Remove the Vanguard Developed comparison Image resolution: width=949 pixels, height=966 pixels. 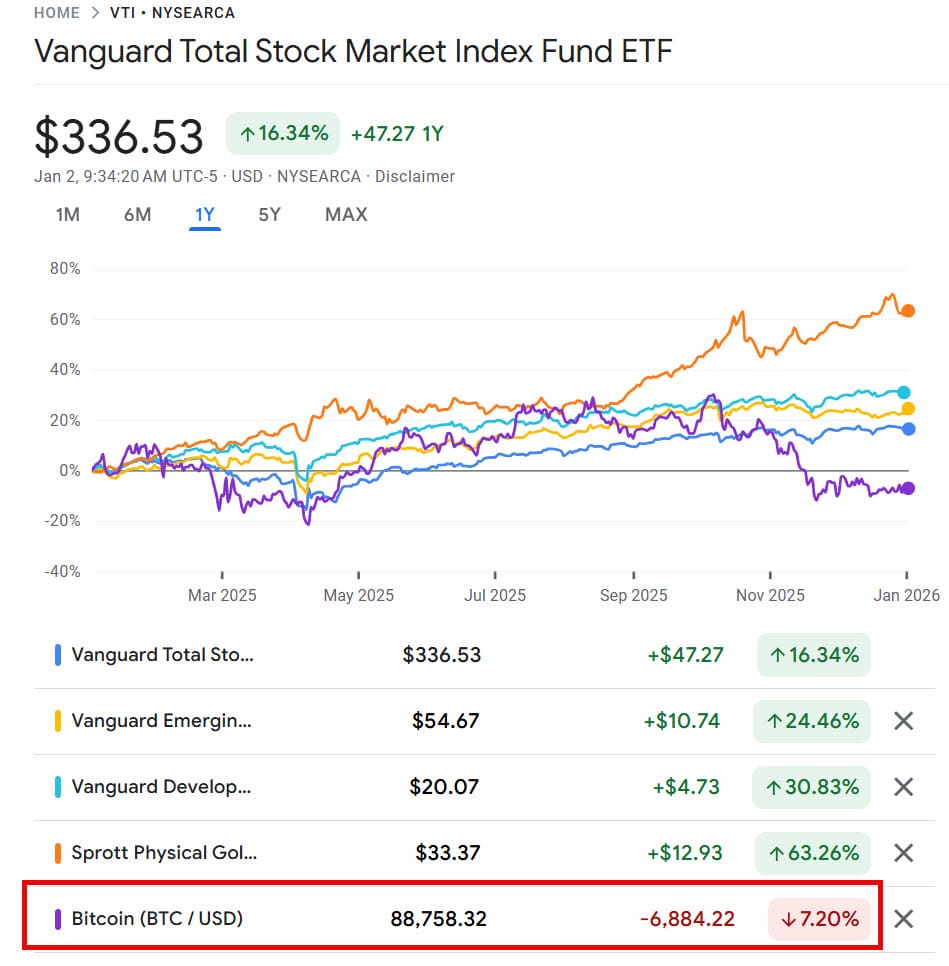coord(904,787)
